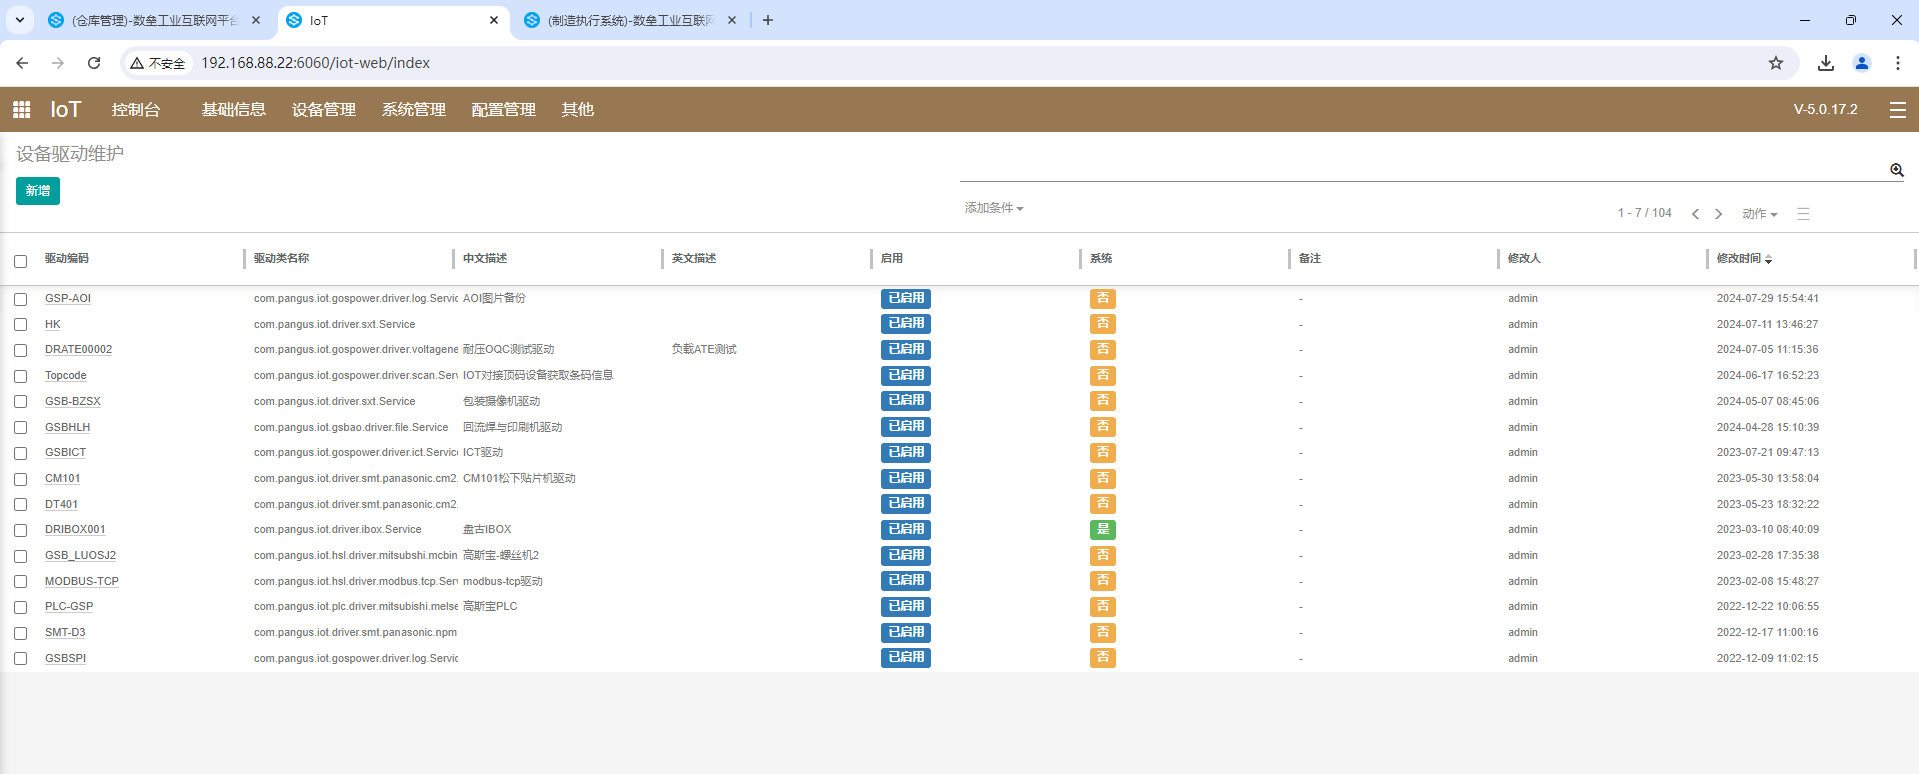Click the 盘古IBOX description cell
This screenshot has height=774, width=1919.
(x=487, y=529)
